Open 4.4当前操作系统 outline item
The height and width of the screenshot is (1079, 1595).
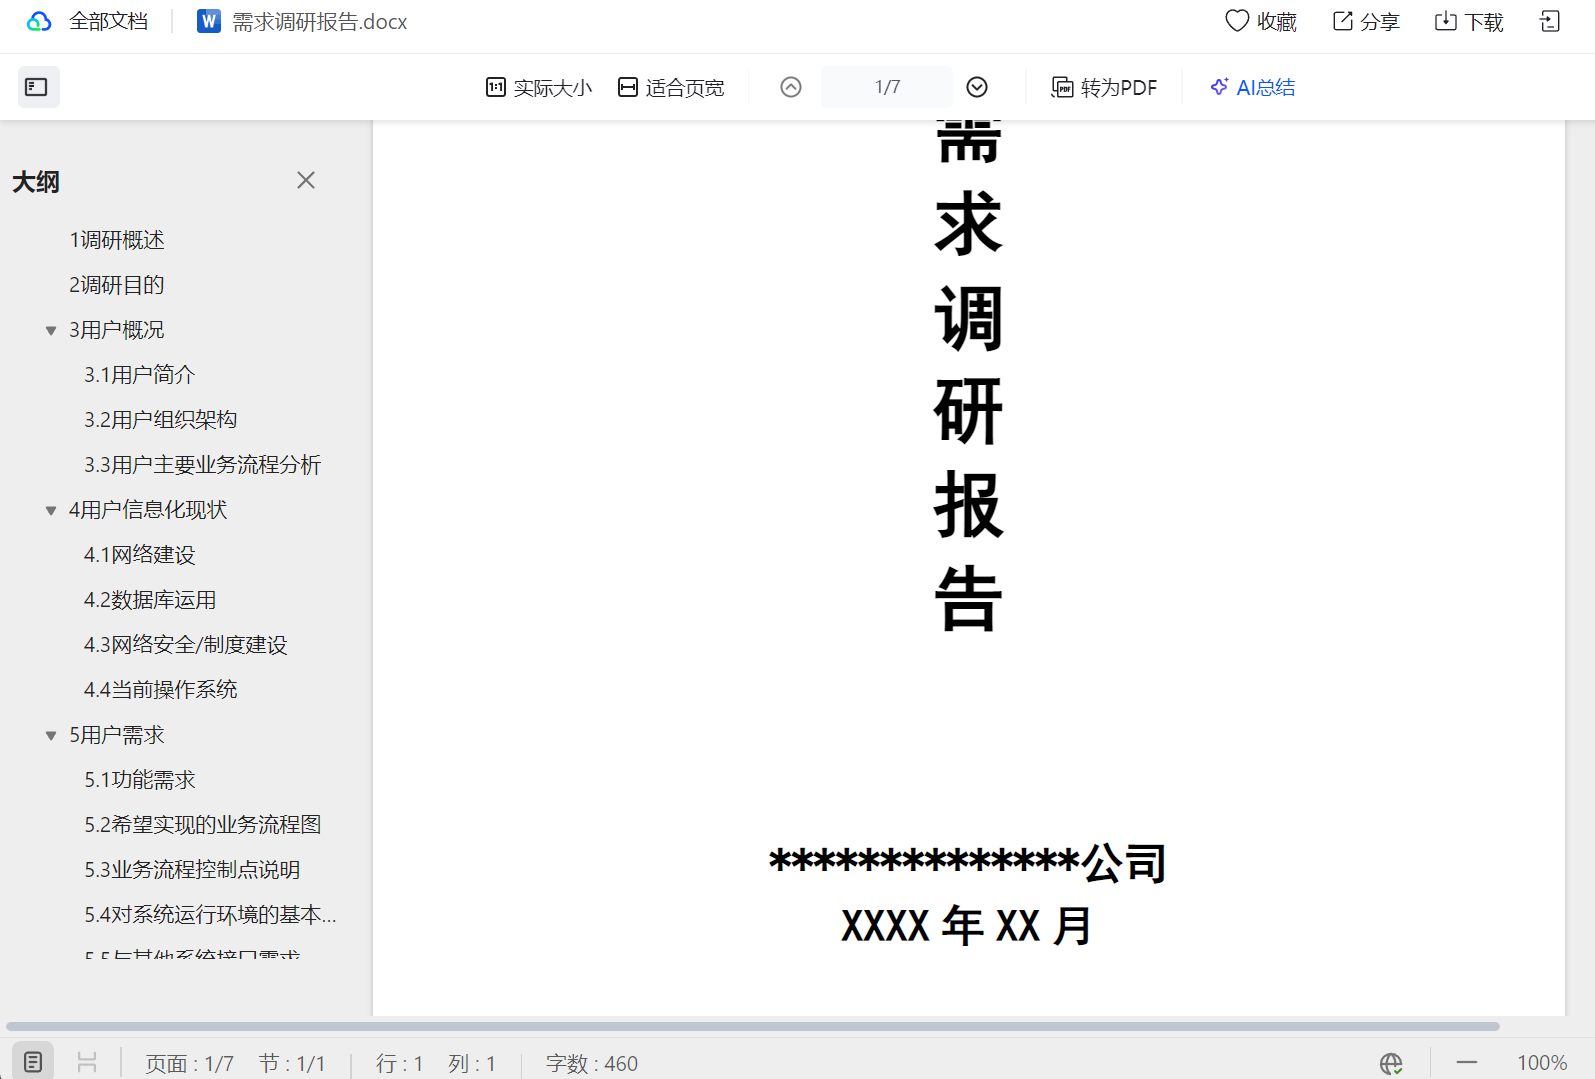tap(161, 690)
